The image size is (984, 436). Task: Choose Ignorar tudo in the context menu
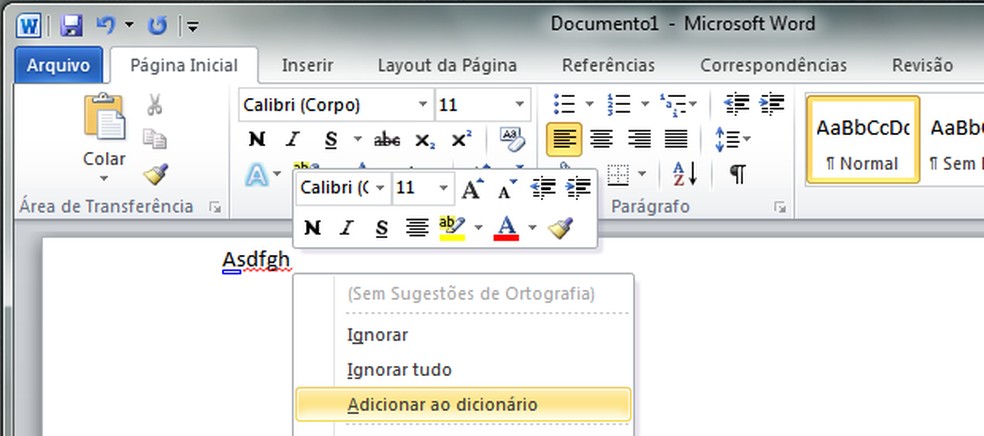click(463, 370)
